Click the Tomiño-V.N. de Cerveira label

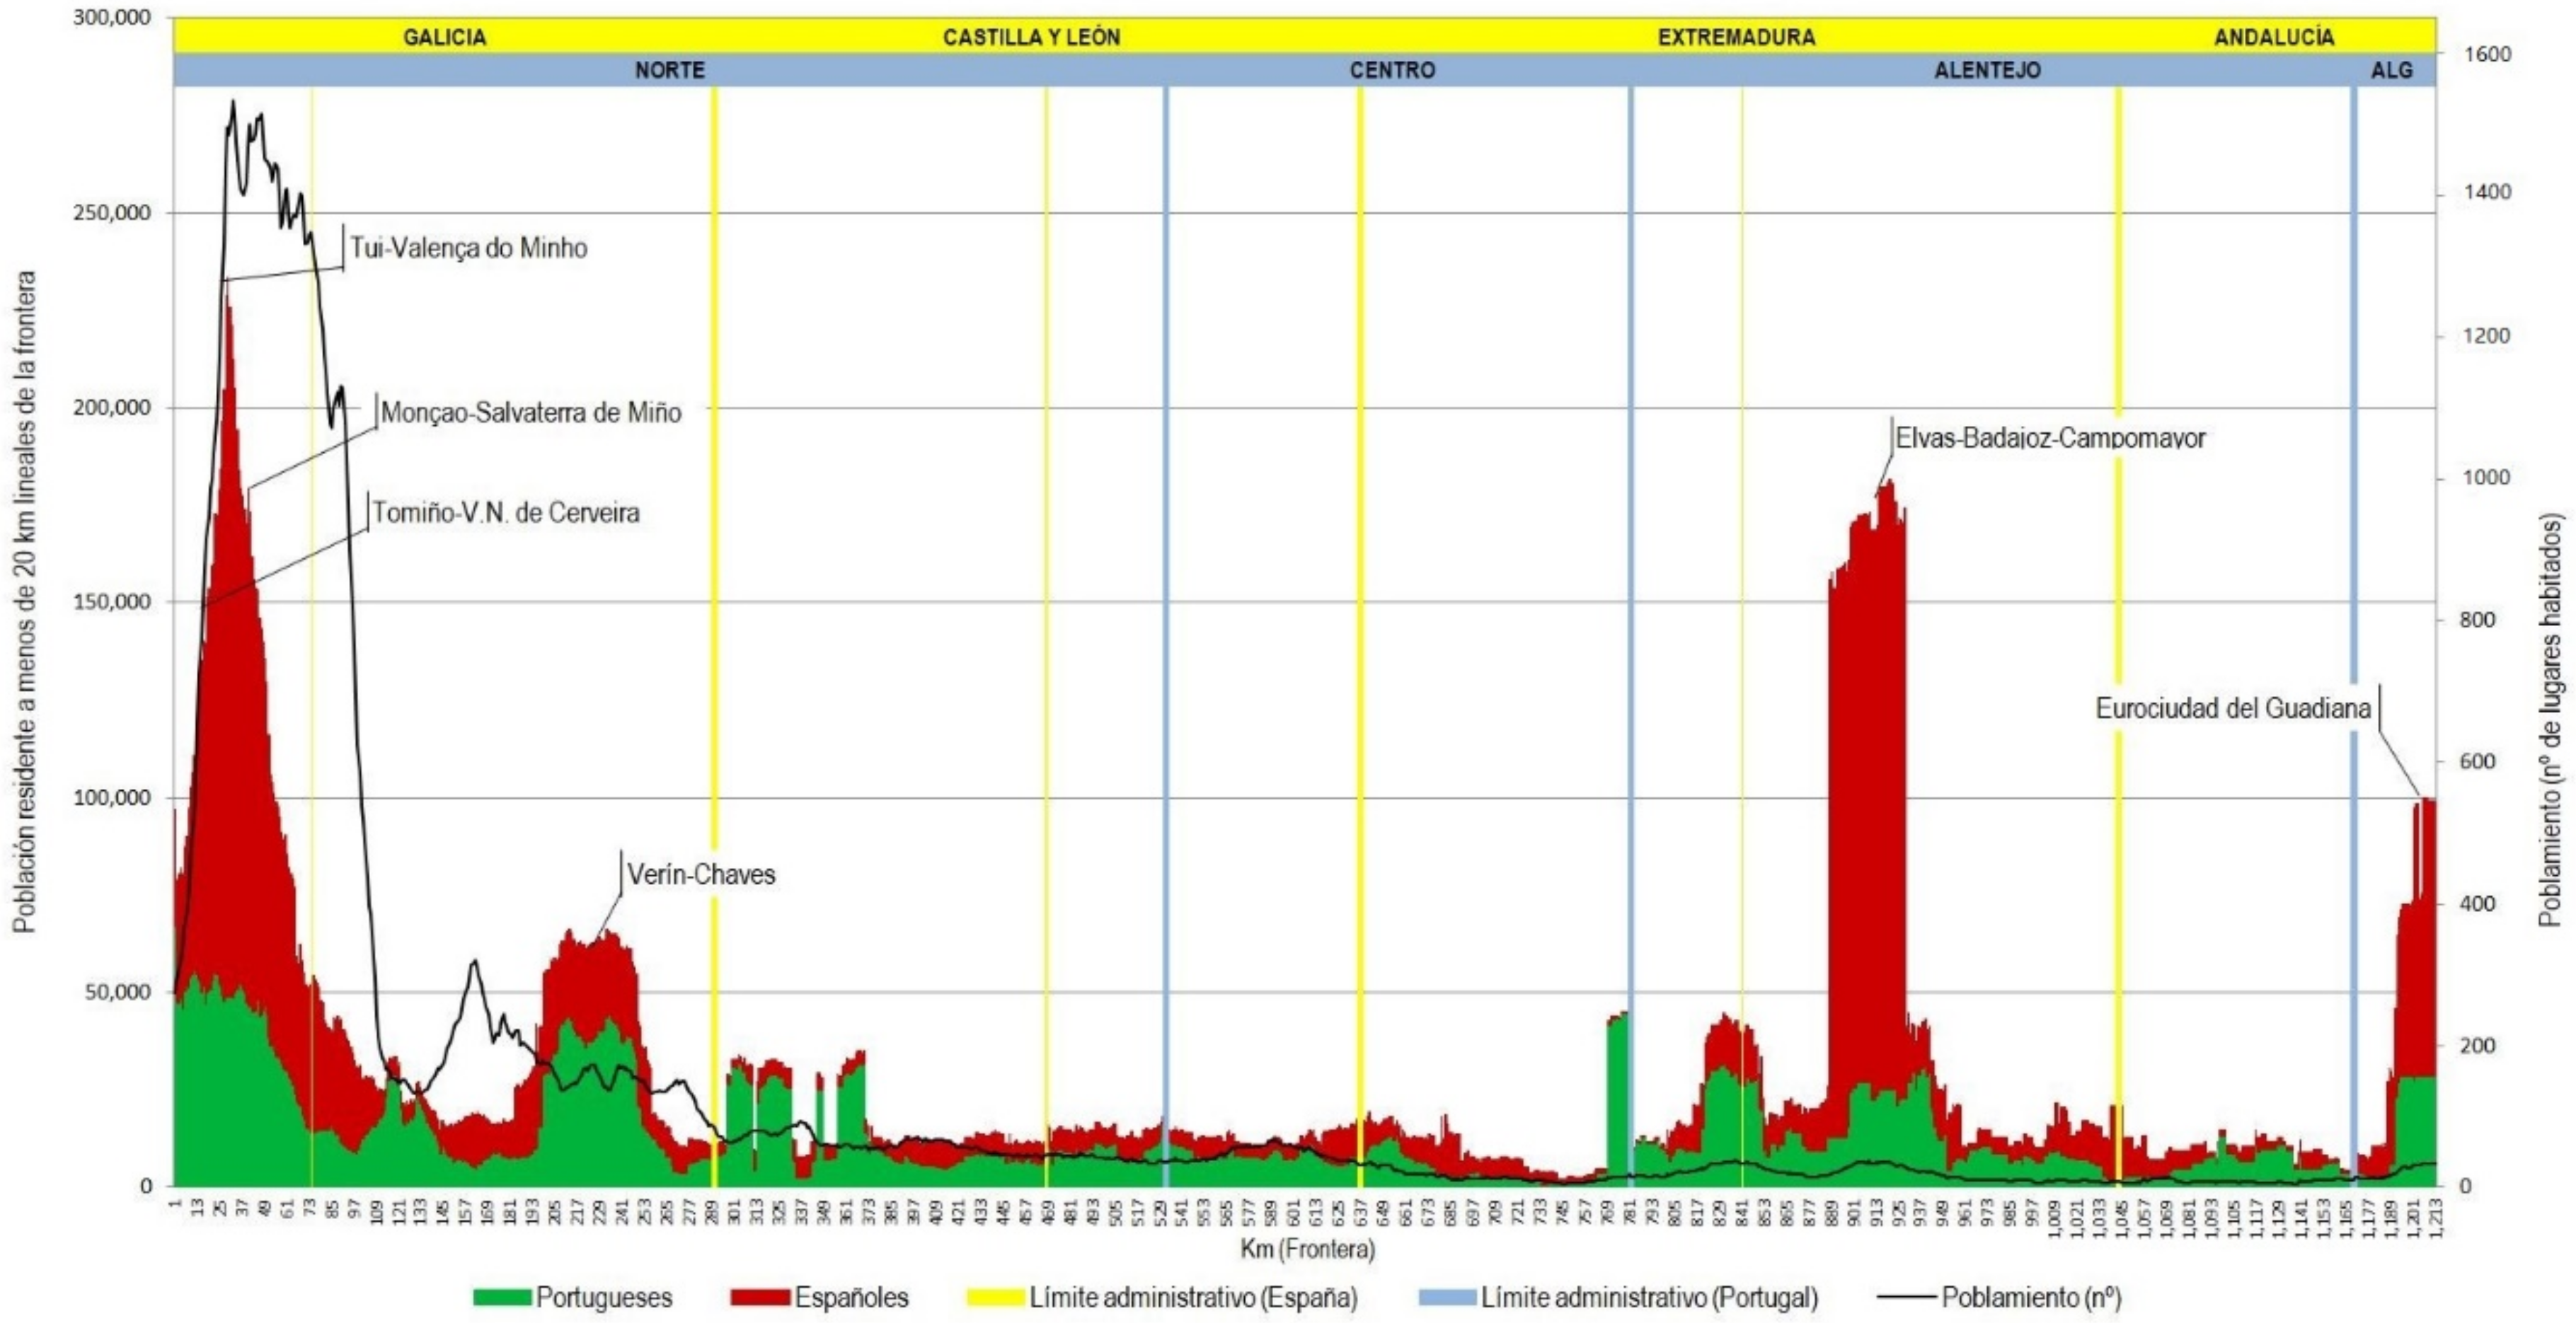pyautogui.click(x=506, y=513)
